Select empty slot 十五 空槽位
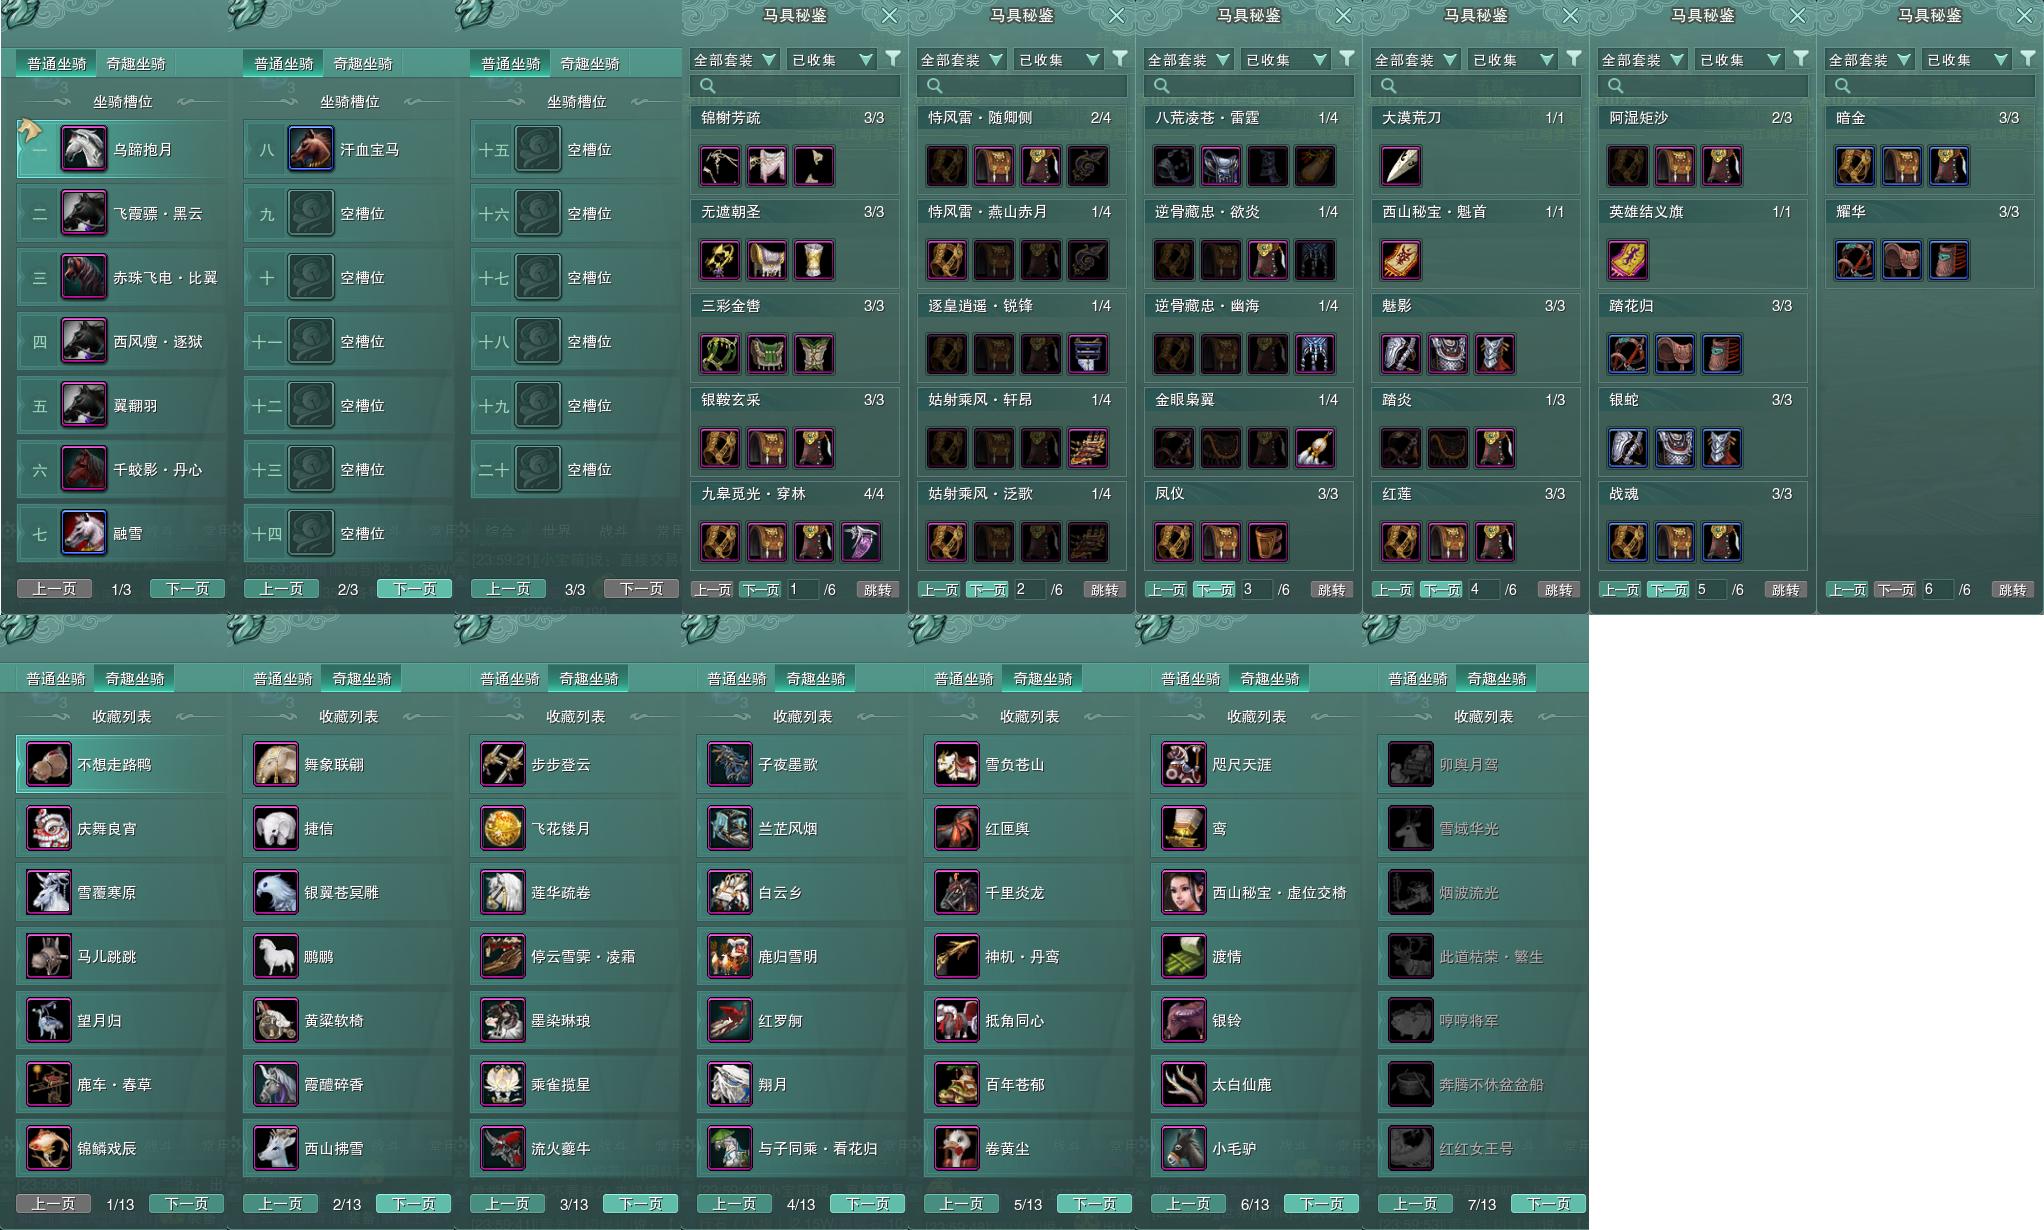 pyautogui.click(x=575, y=149)
